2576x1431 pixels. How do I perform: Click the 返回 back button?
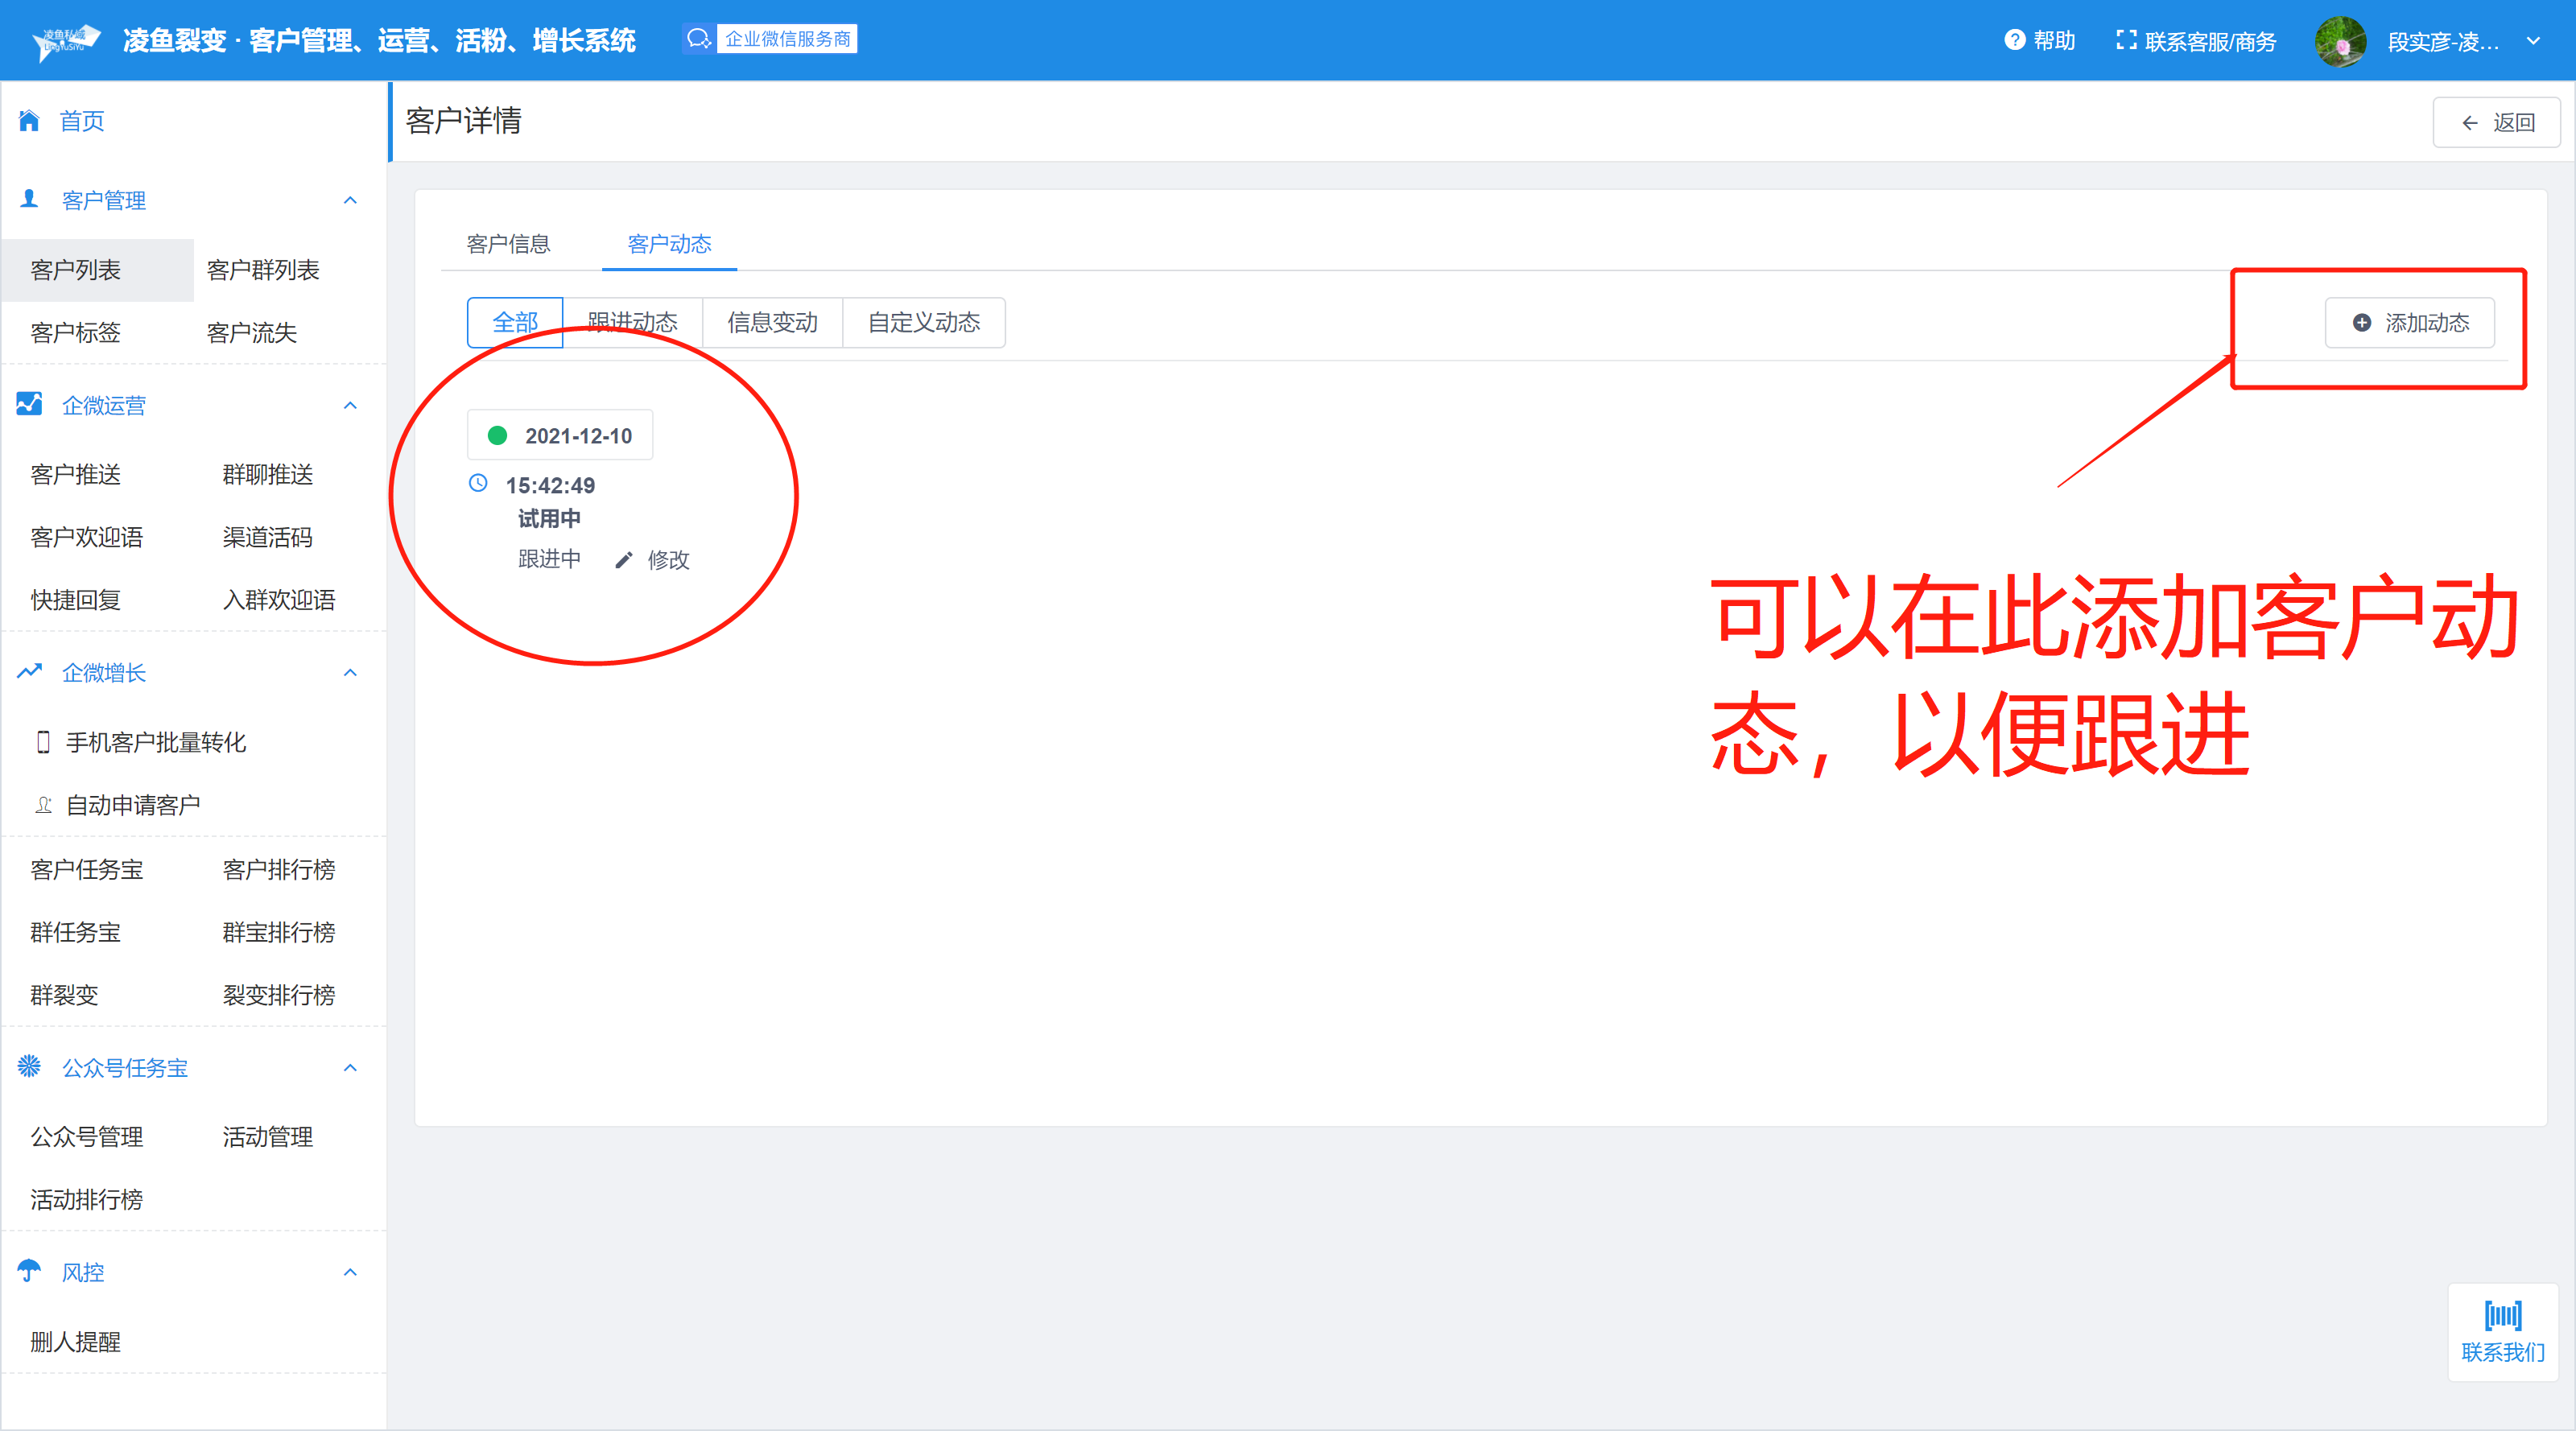[2496, 123]
